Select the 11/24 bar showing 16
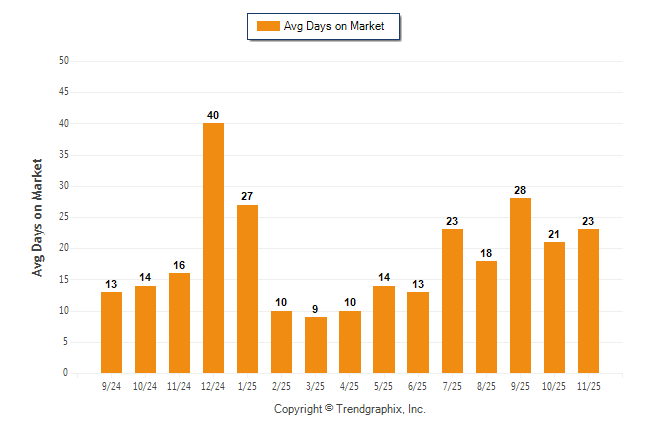Image resolution: width=646 pixels, height=434 pixels. (x=179, y=323)
